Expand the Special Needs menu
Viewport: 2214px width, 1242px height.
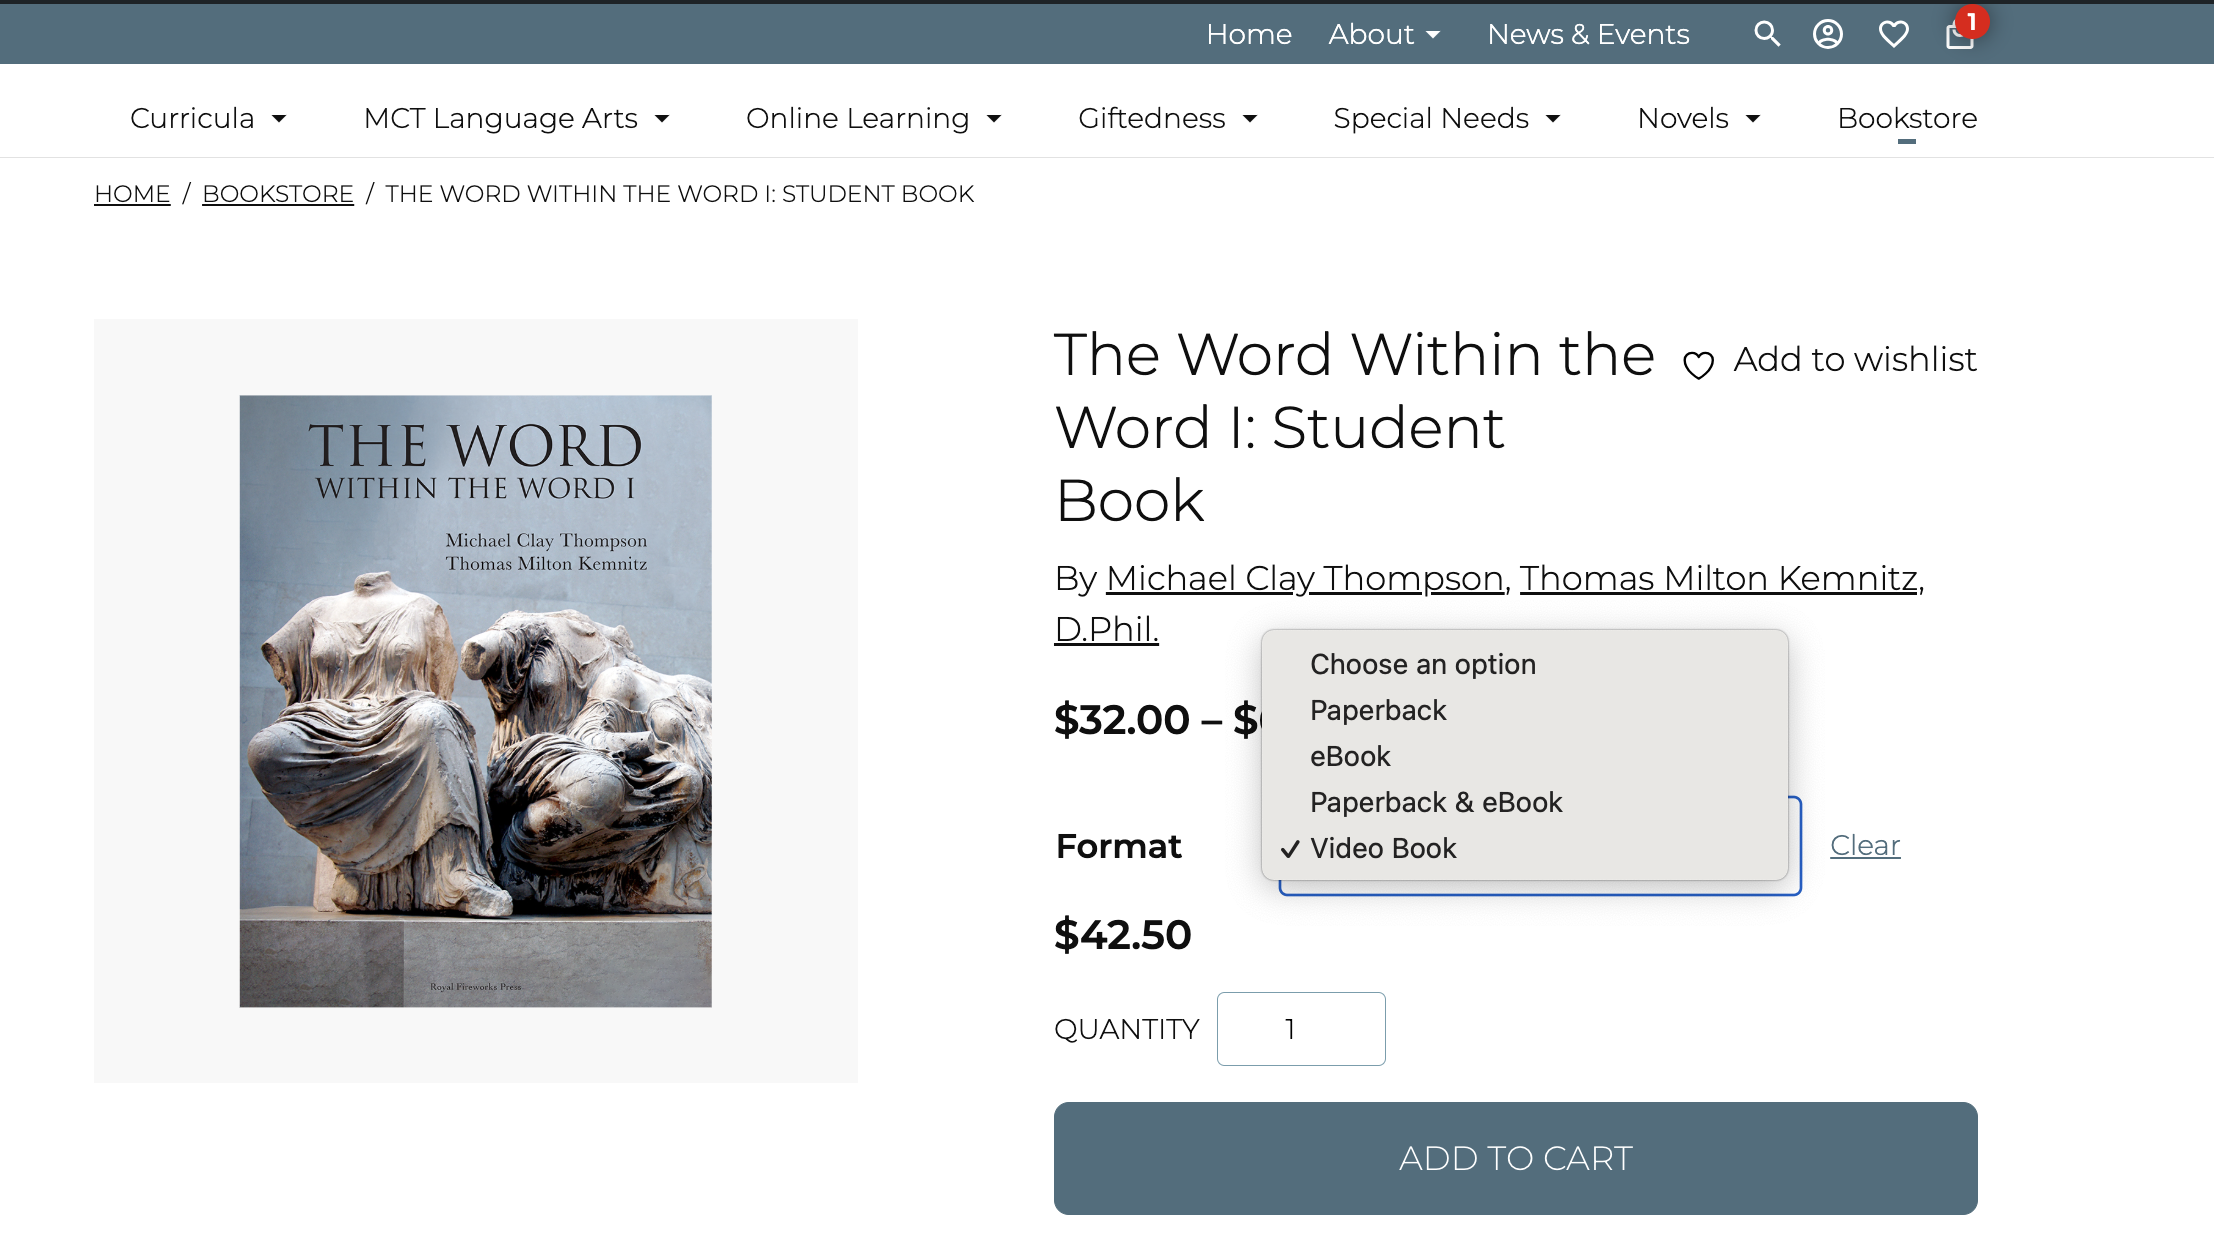(1446, 118)
